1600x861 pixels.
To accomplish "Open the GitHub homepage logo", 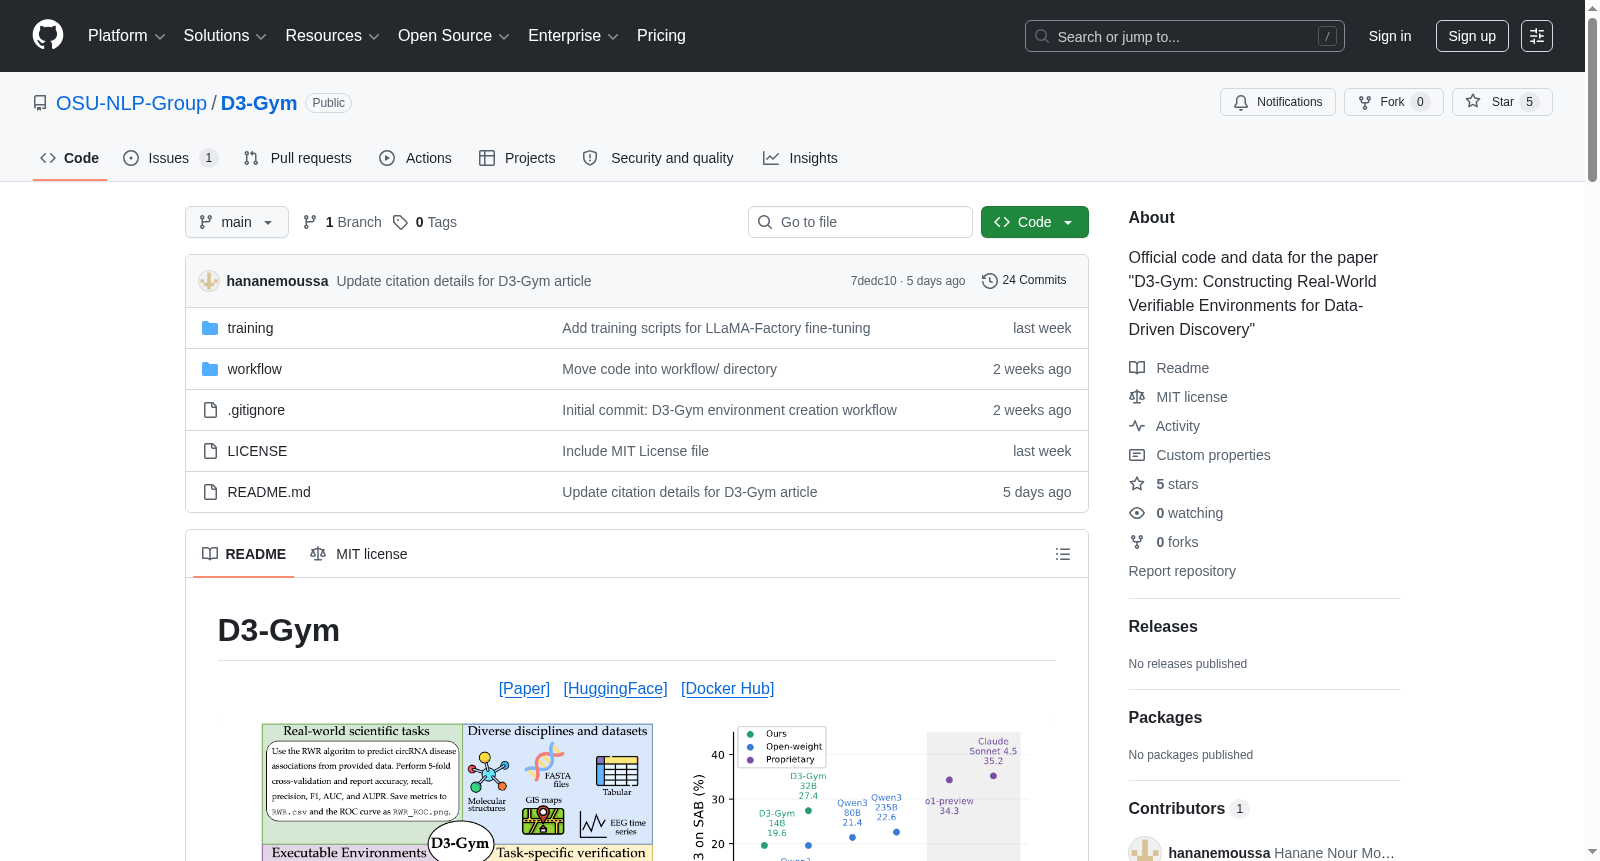I will click(48, 36).
